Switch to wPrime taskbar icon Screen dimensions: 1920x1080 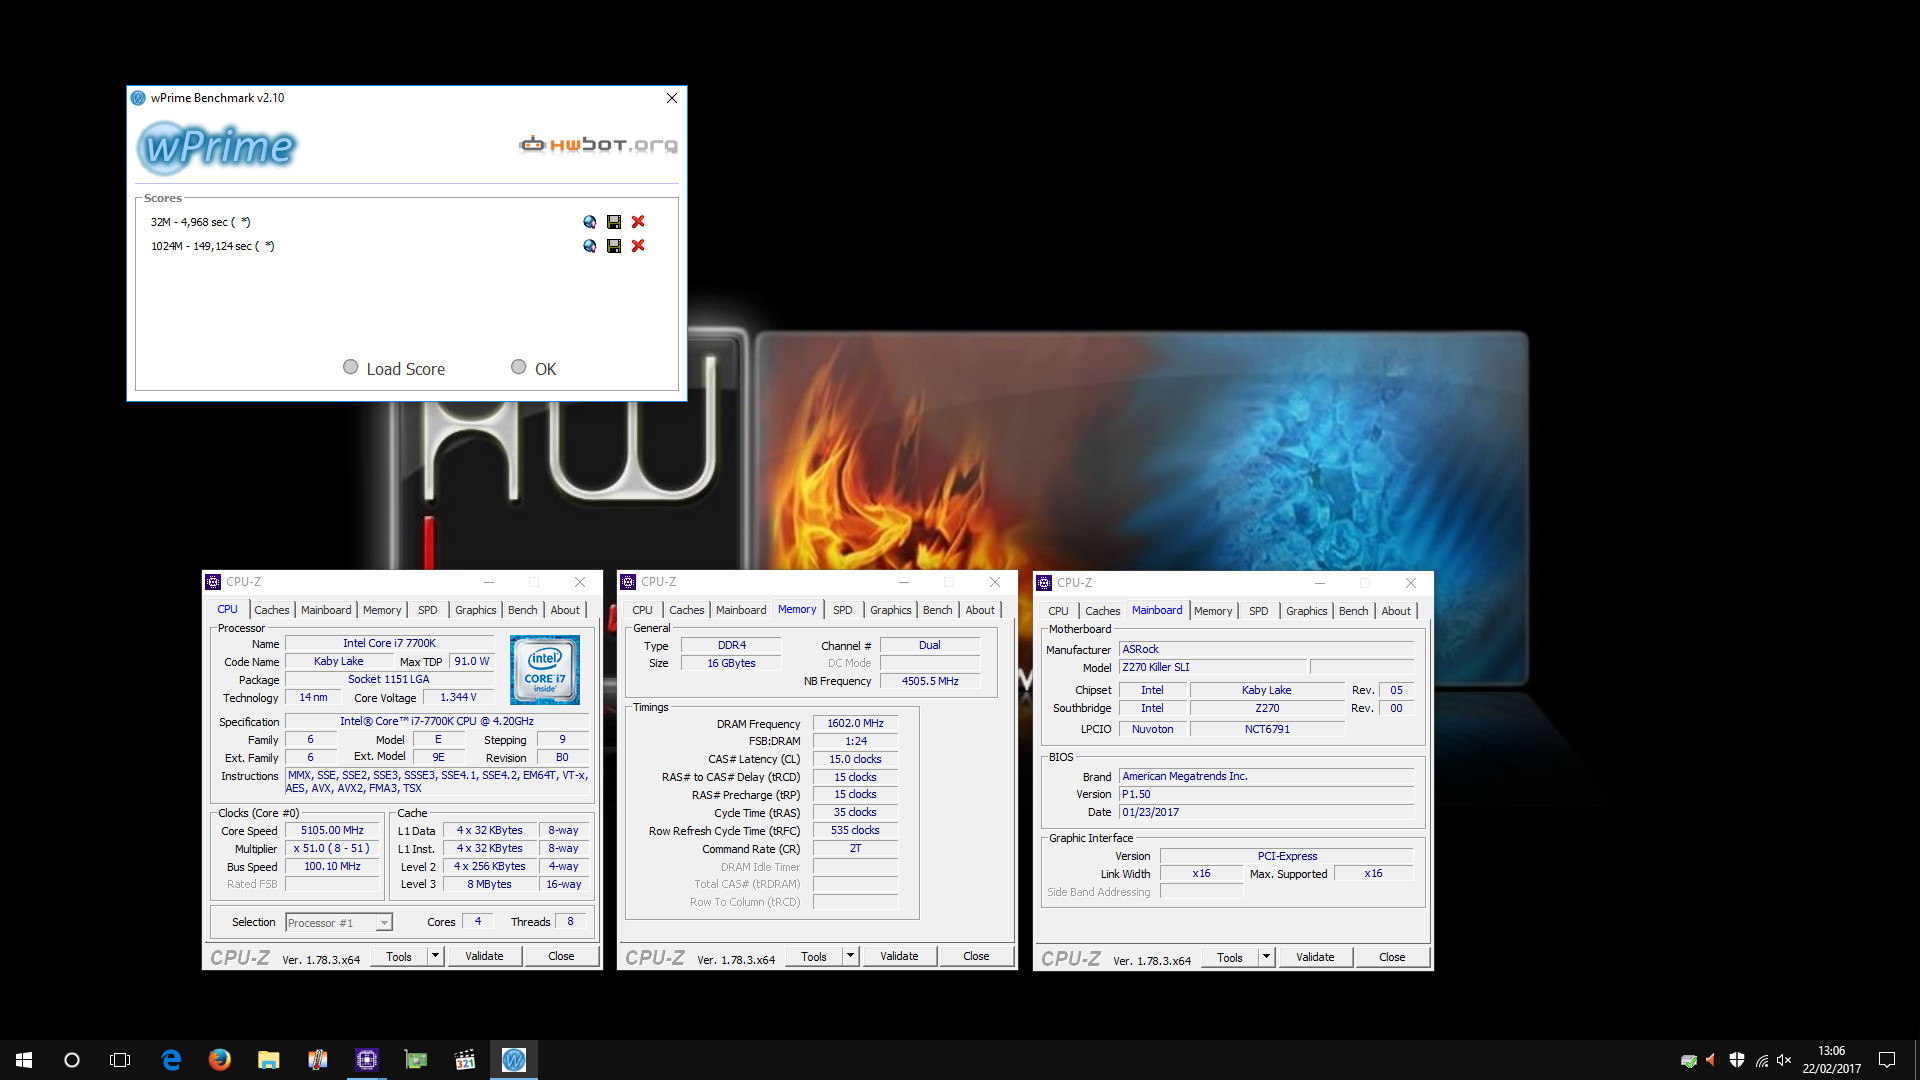(x=514, y=1060)
